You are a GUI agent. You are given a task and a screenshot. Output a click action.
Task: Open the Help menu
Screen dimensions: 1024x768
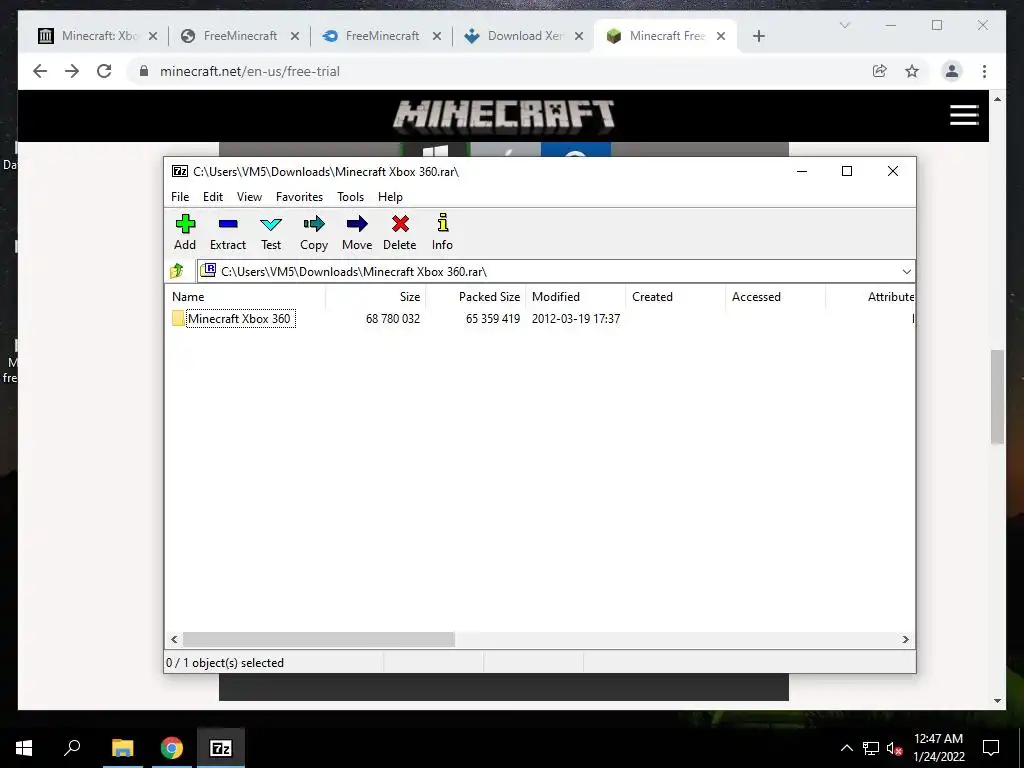click(391, 197)
